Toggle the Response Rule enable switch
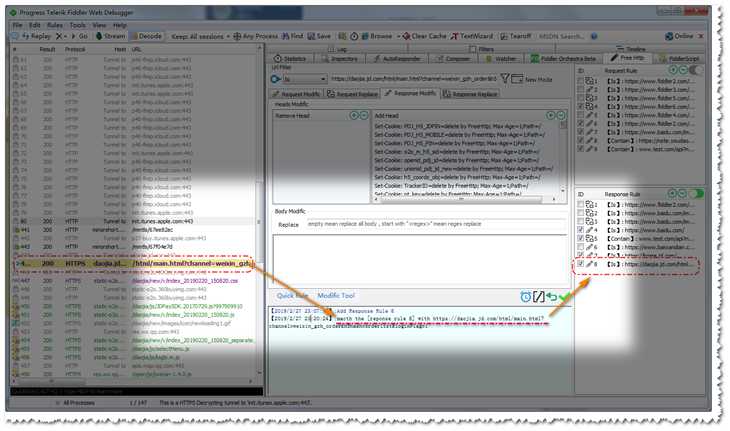 pos(696,194)
